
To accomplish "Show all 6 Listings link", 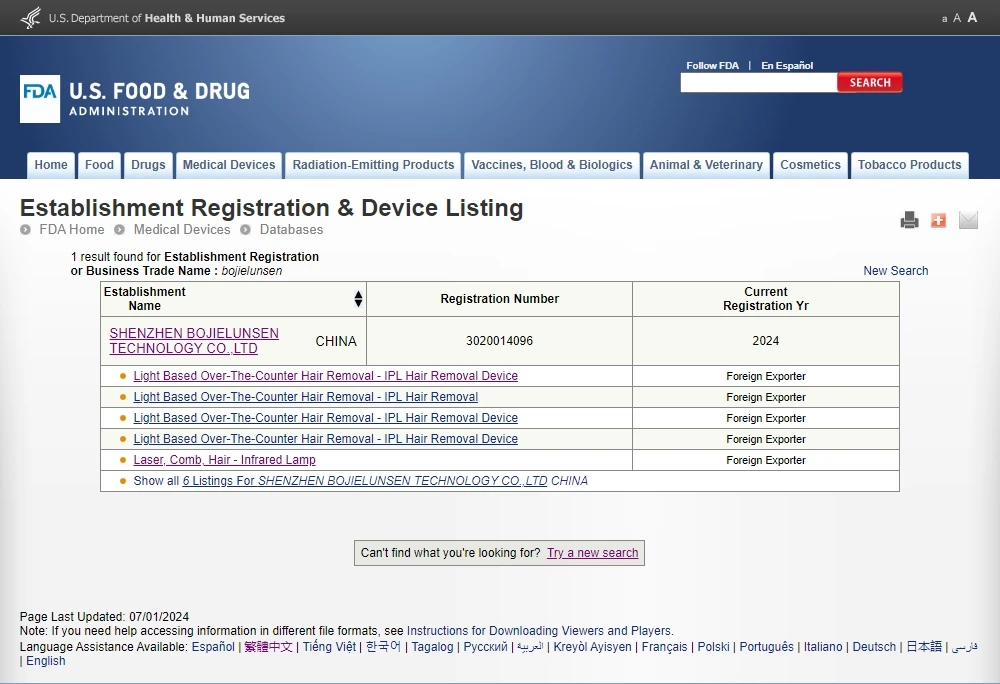I will tap(365, 481).
